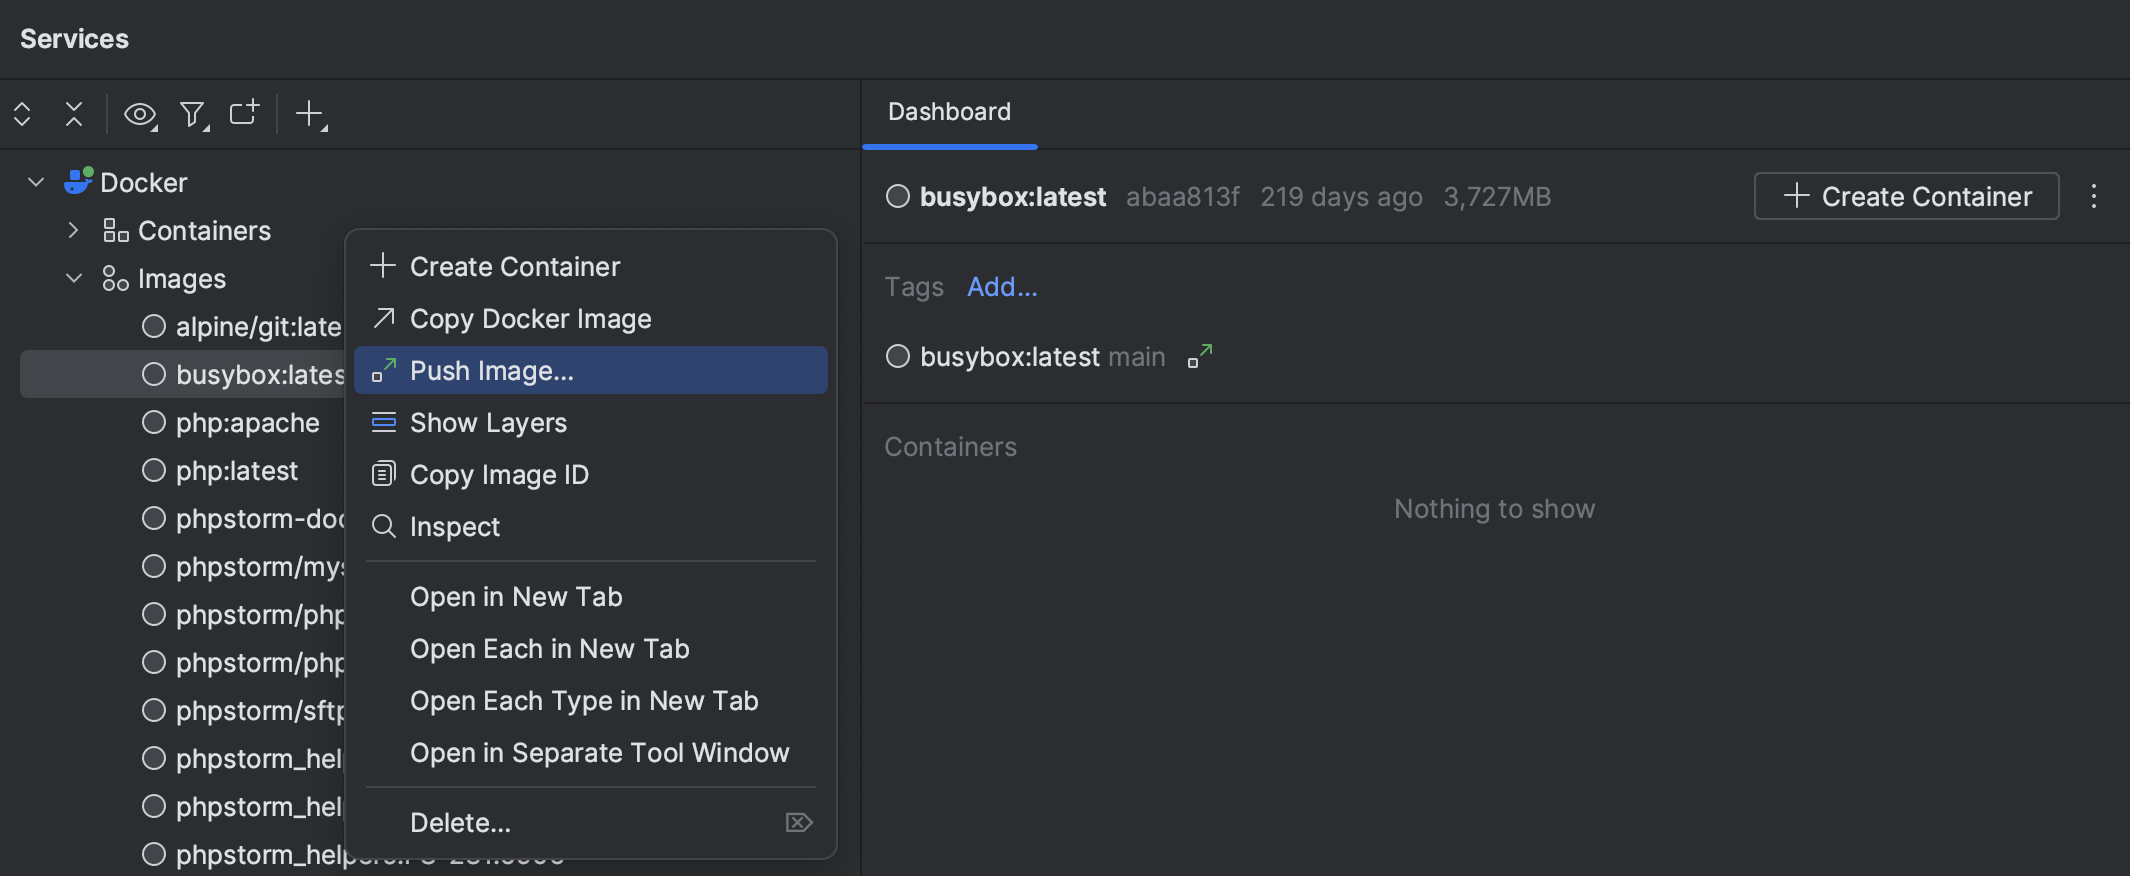Viewport: 2130px width, 876px height.
Task: Click the Expand All toolbar icon
Action: click(x=22, y=114)
